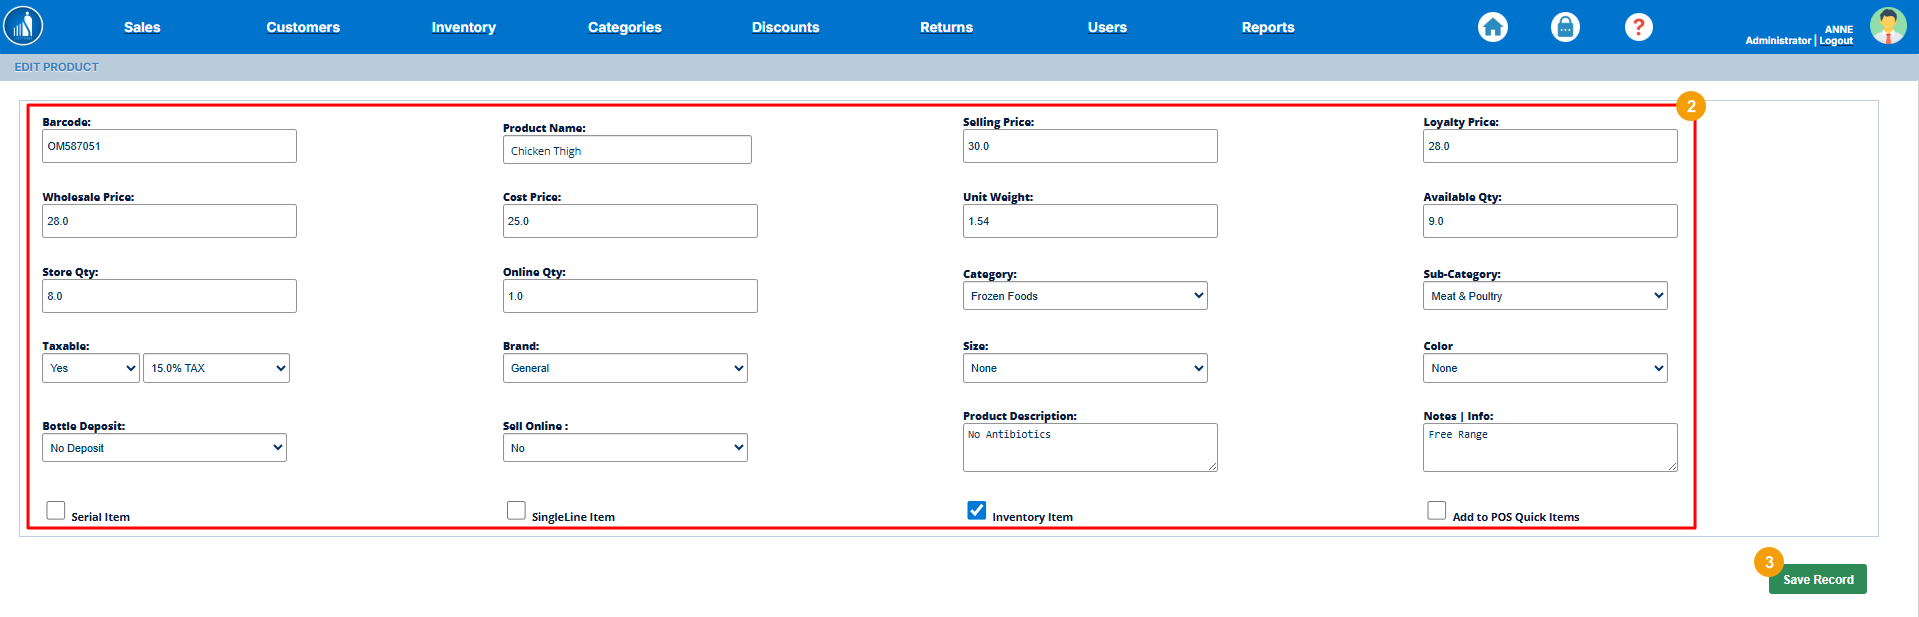Screen dimensions: 1919x617
Task: Open the help question mark icon
Action: (1638, 27)
